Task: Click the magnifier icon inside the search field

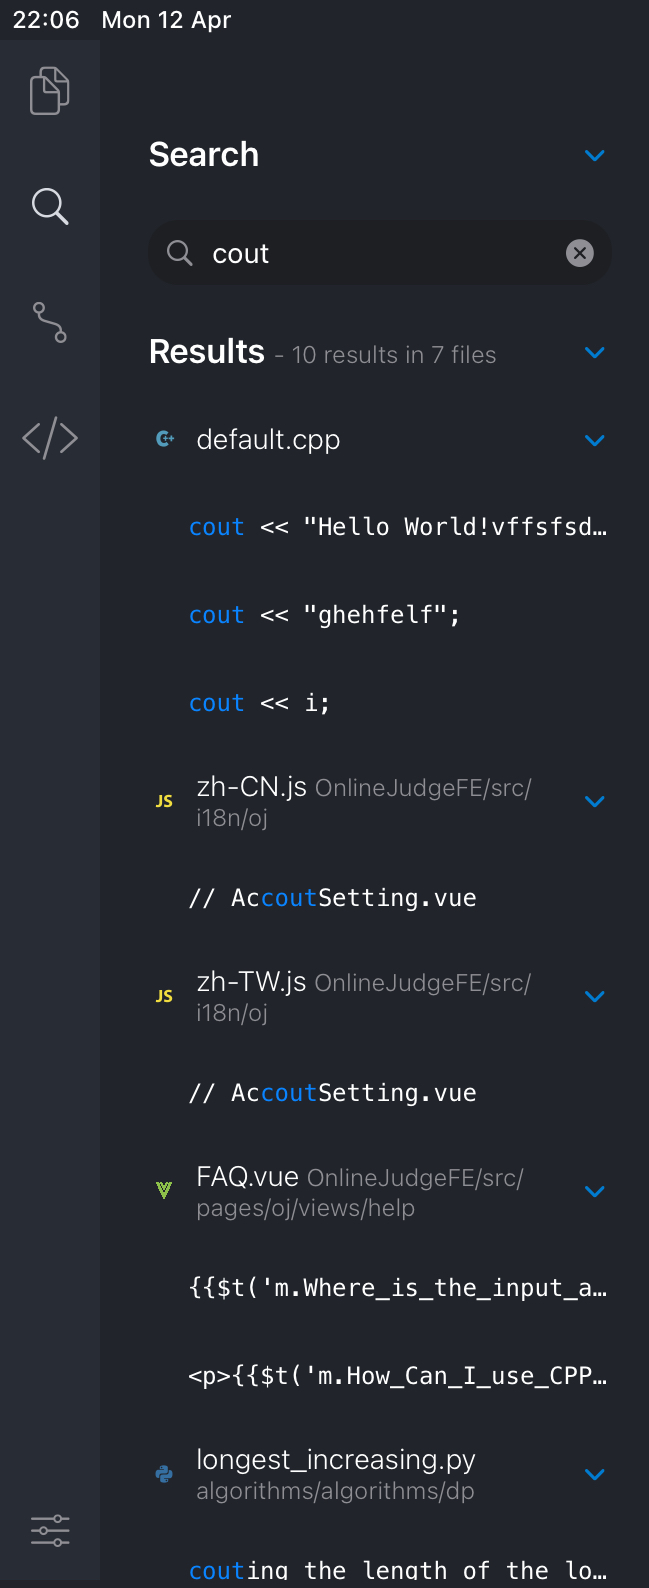Action: (180, 253)
